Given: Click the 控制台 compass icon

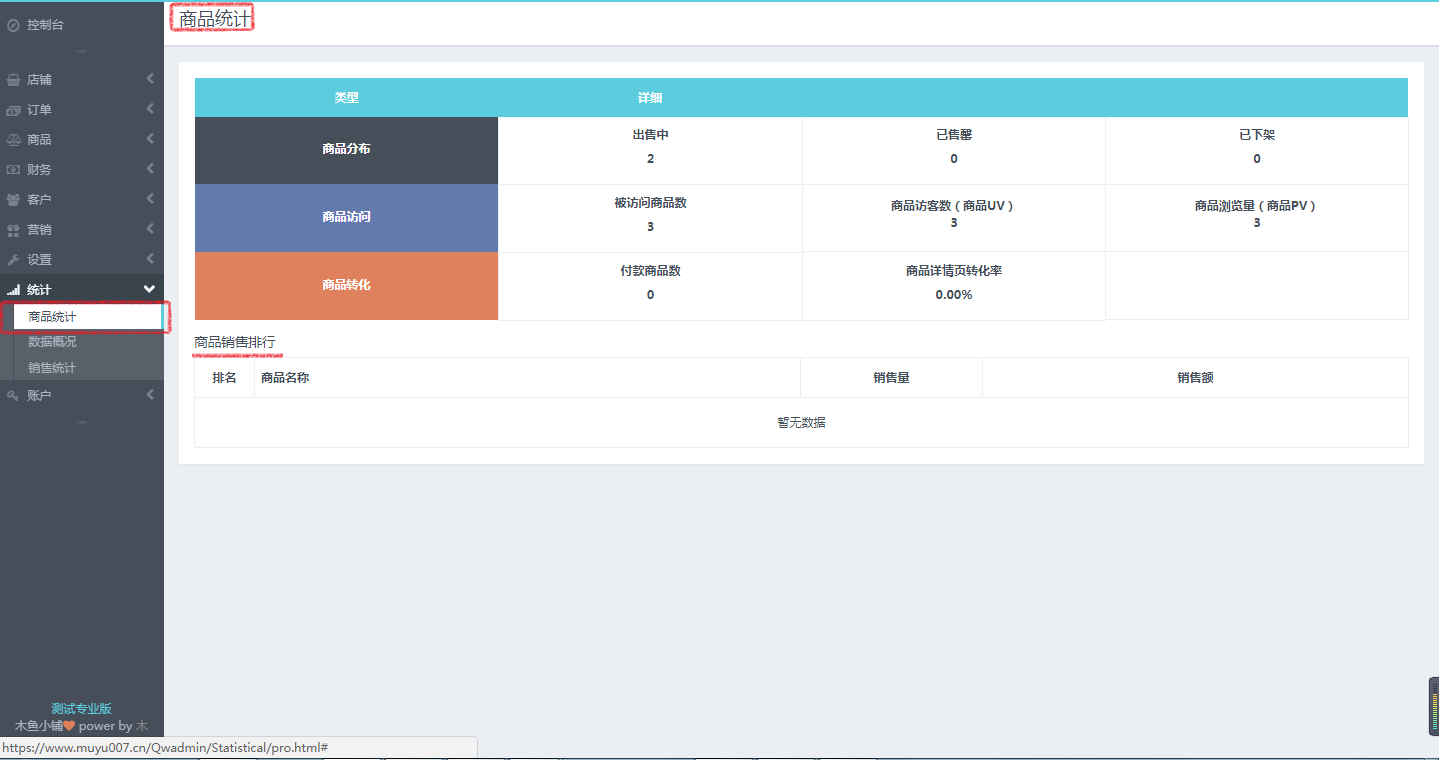Looking at the screenshot, I should click(x=14, y=25).
